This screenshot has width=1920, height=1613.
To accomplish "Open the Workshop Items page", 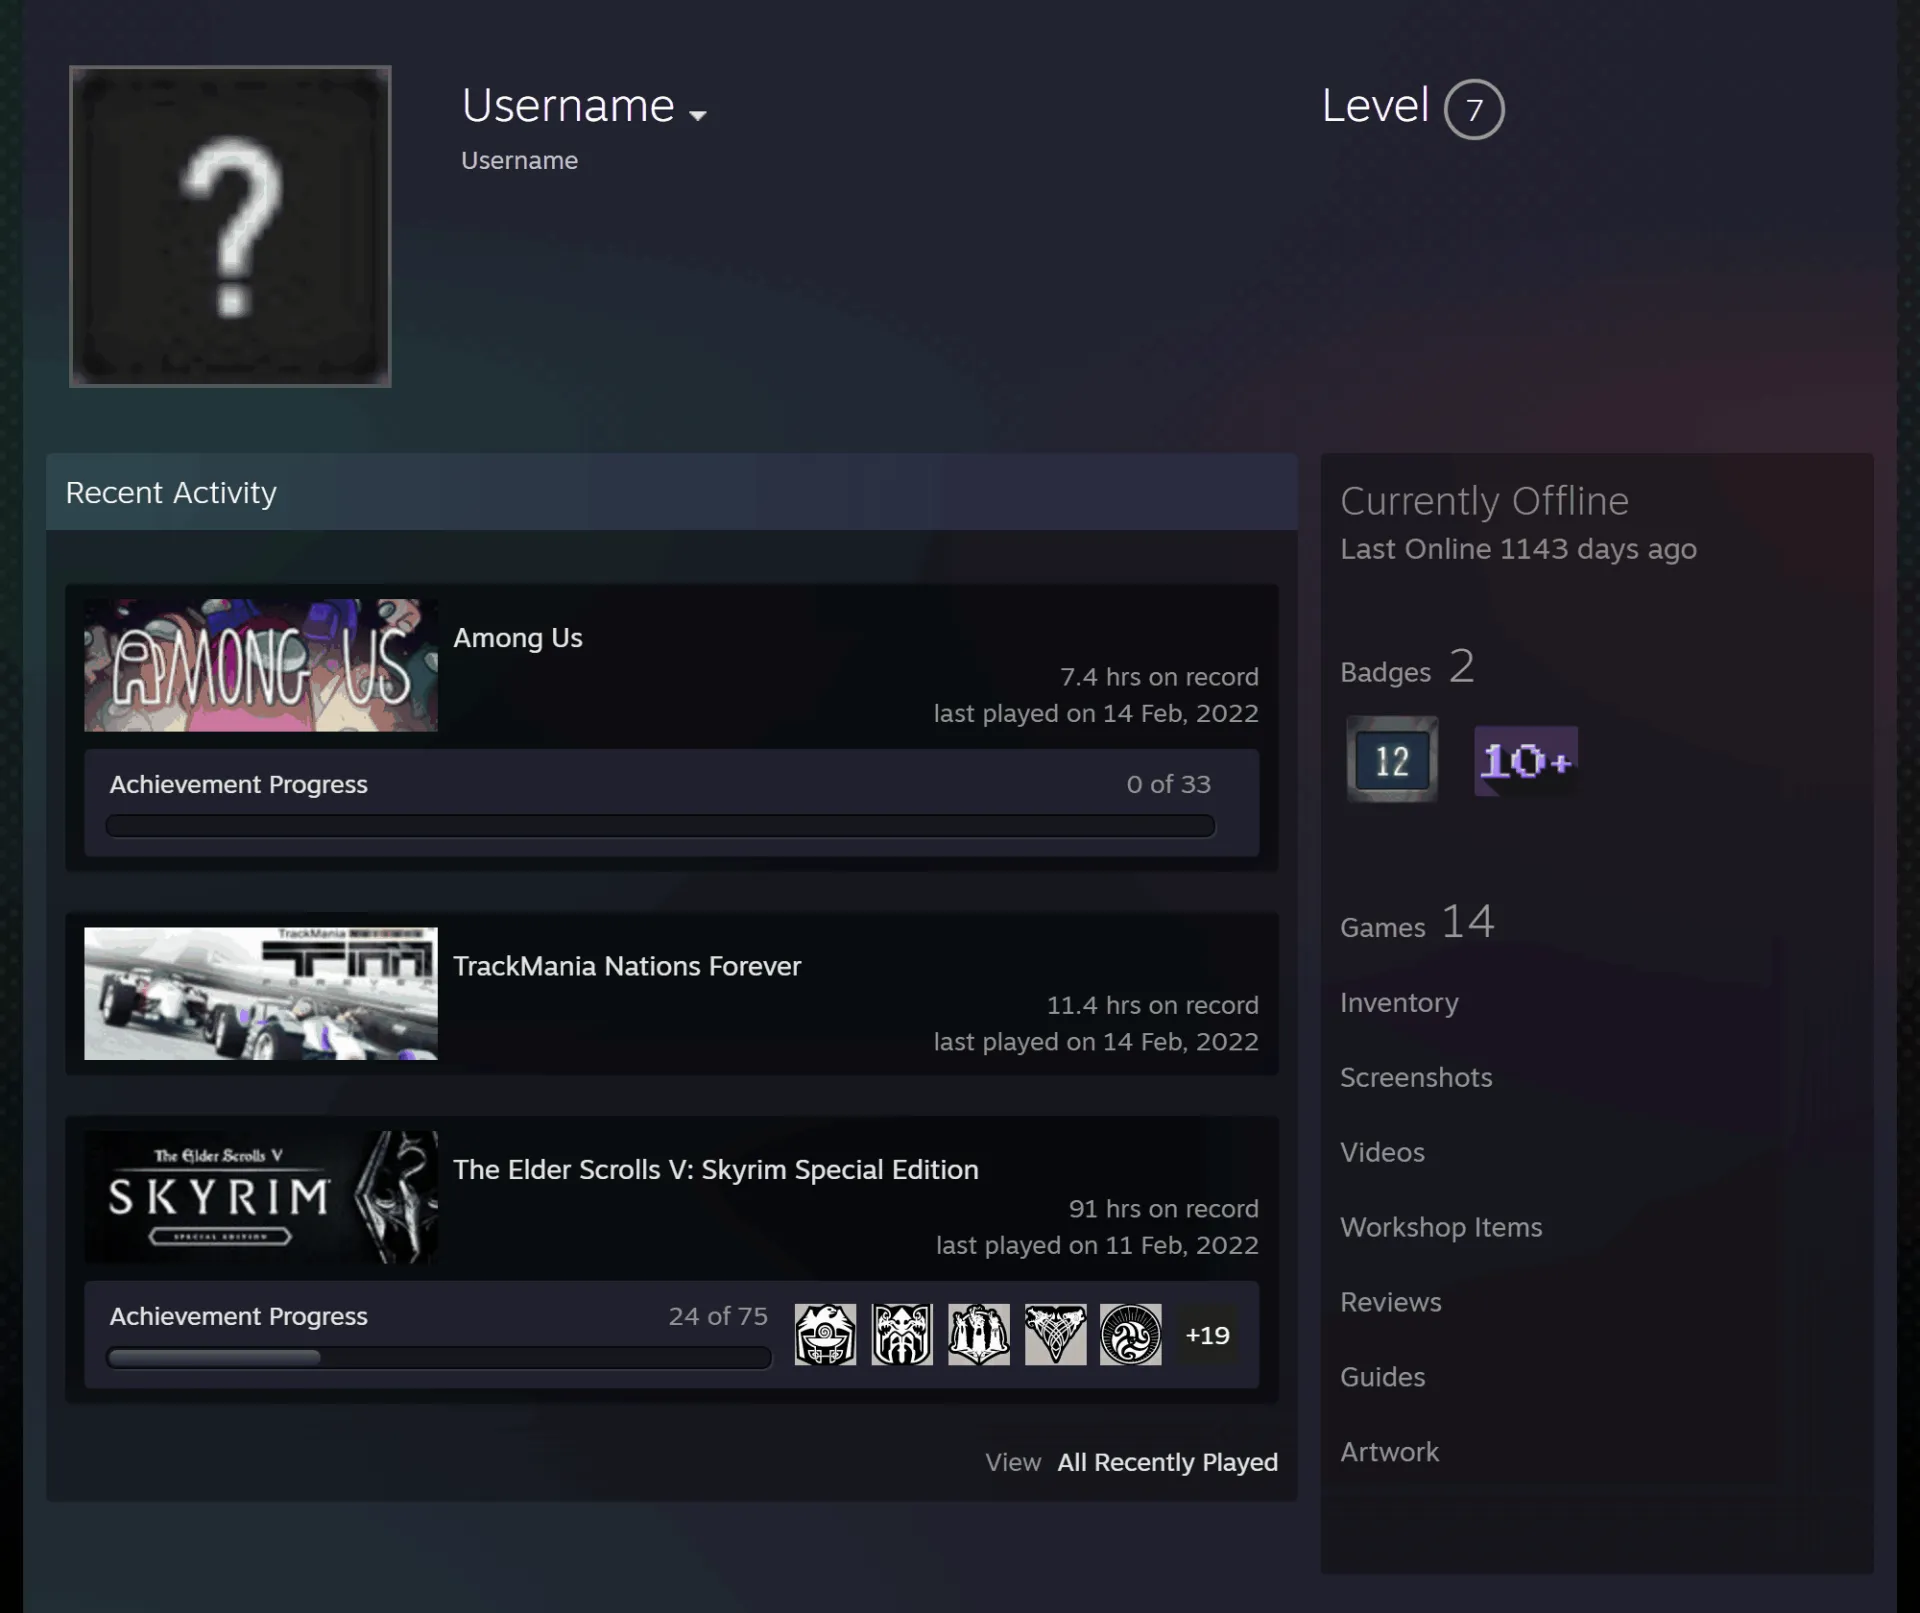I will tap(1441, 1228).
